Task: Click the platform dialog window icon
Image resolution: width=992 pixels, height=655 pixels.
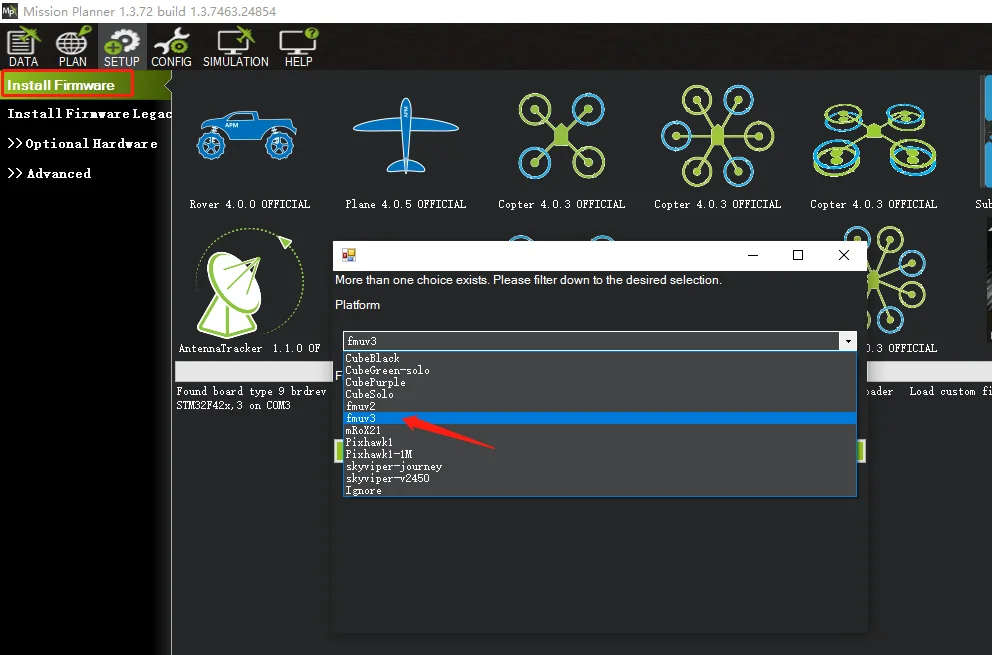Action: pos(349,255)
